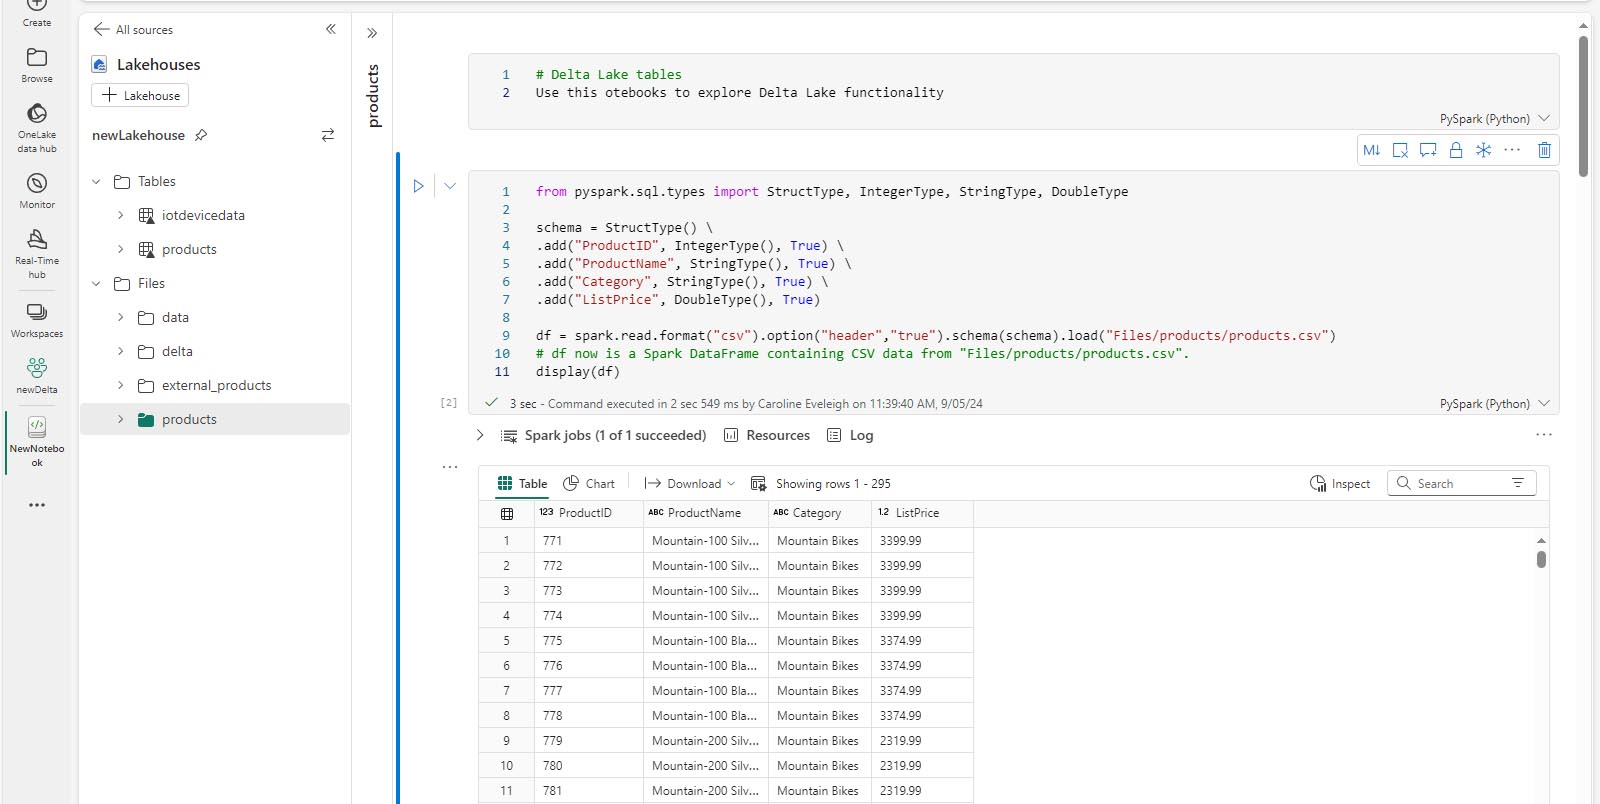Screen dimensions: 1600x804
Task: Select the delta folder
Action: (177, 351)
